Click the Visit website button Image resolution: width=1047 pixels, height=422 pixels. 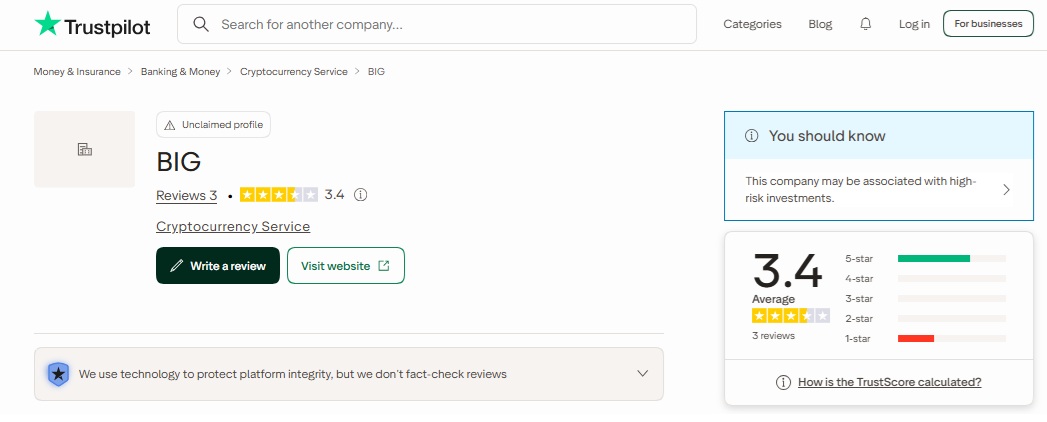(x=346, y=266)
